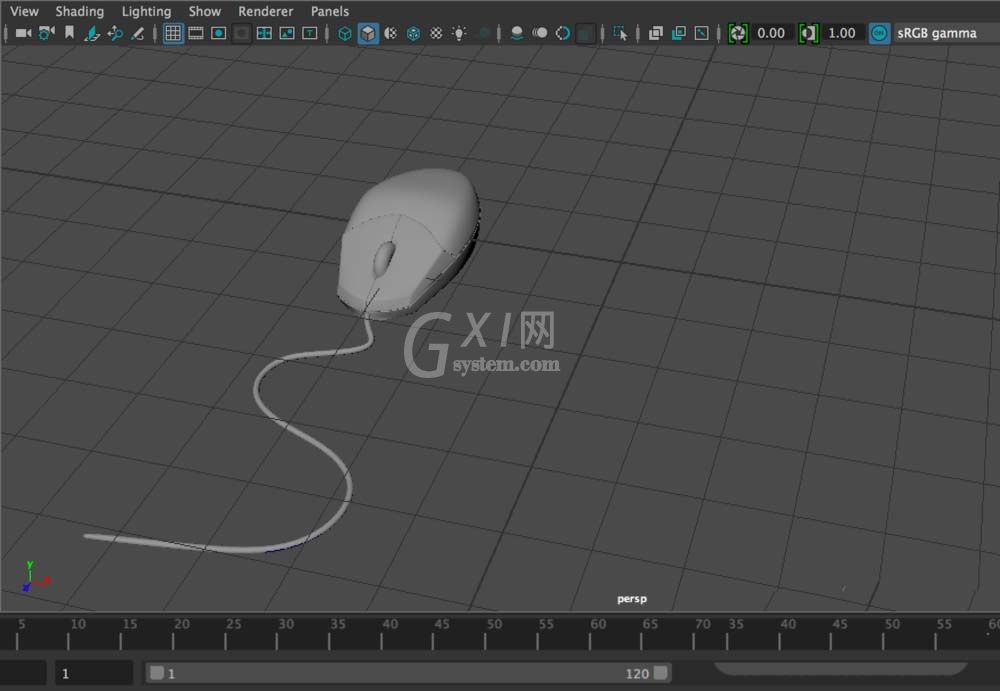
Task: Click the Lock Camera icon
Action: click(47, 33)
